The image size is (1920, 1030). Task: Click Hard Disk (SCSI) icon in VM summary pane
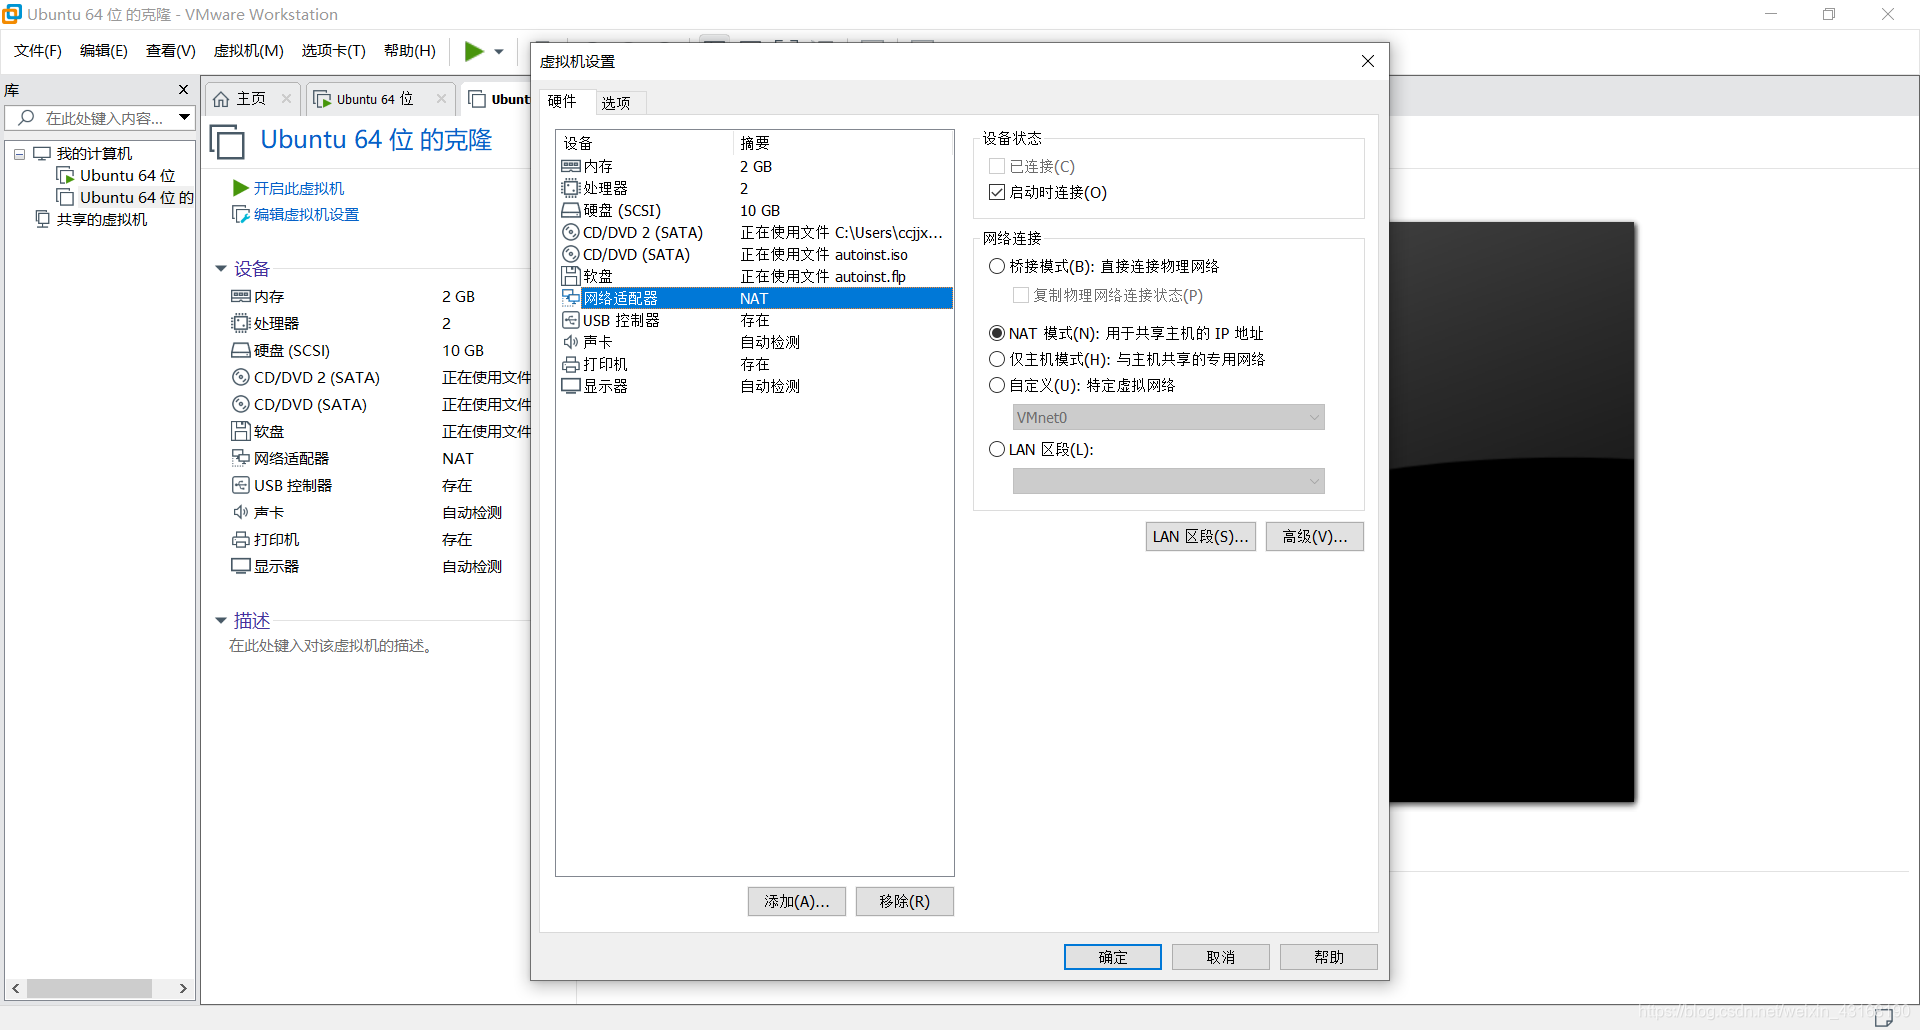click(x=240, y=350)
